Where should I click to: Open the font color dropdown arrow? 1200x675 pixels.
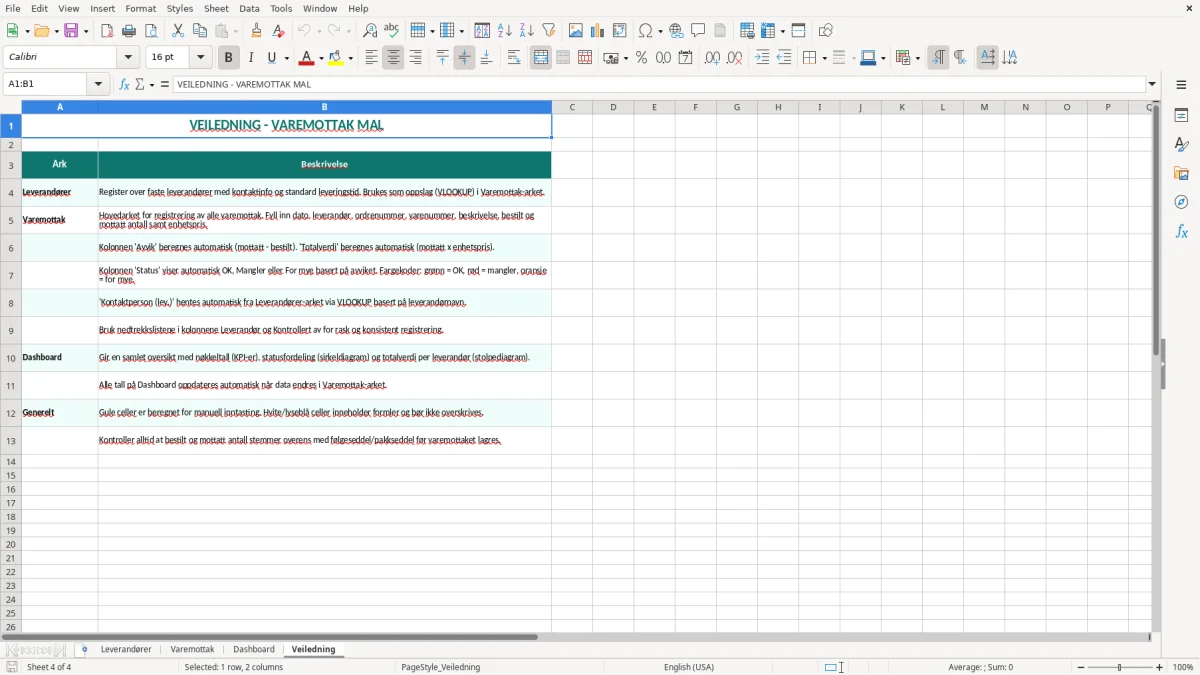tap(321, 58)
